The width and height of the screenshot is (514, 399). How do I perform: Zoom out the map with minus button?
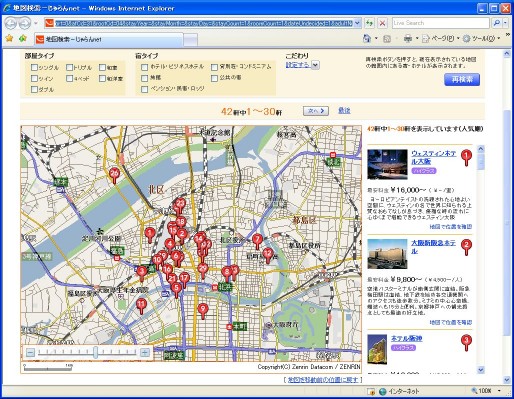pos(30,352)
